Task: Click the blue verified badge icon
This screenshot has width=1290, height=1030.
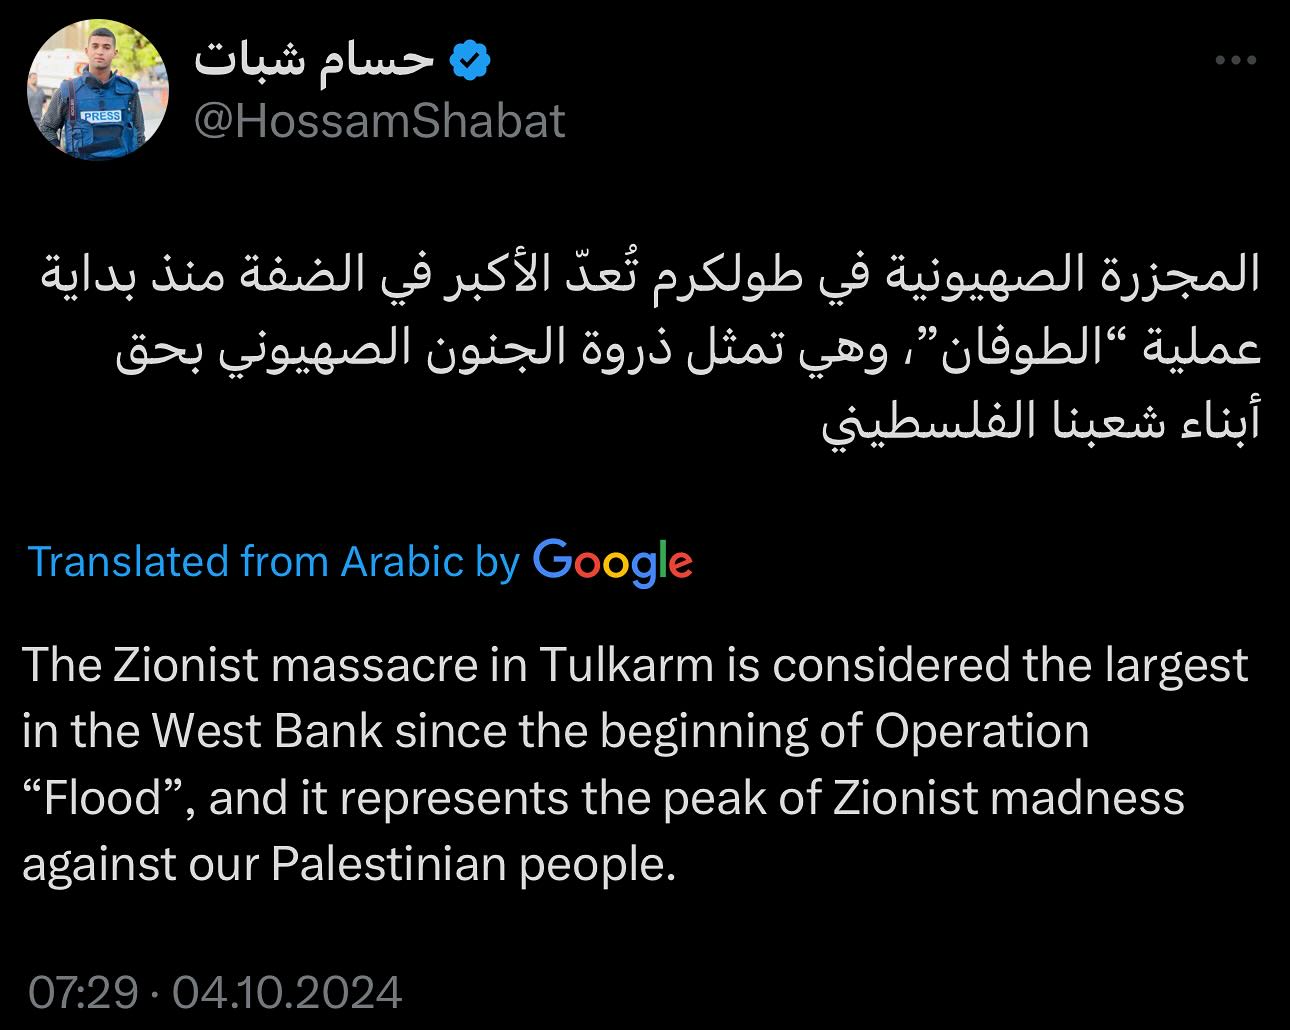Action: (x=470, y=62)
